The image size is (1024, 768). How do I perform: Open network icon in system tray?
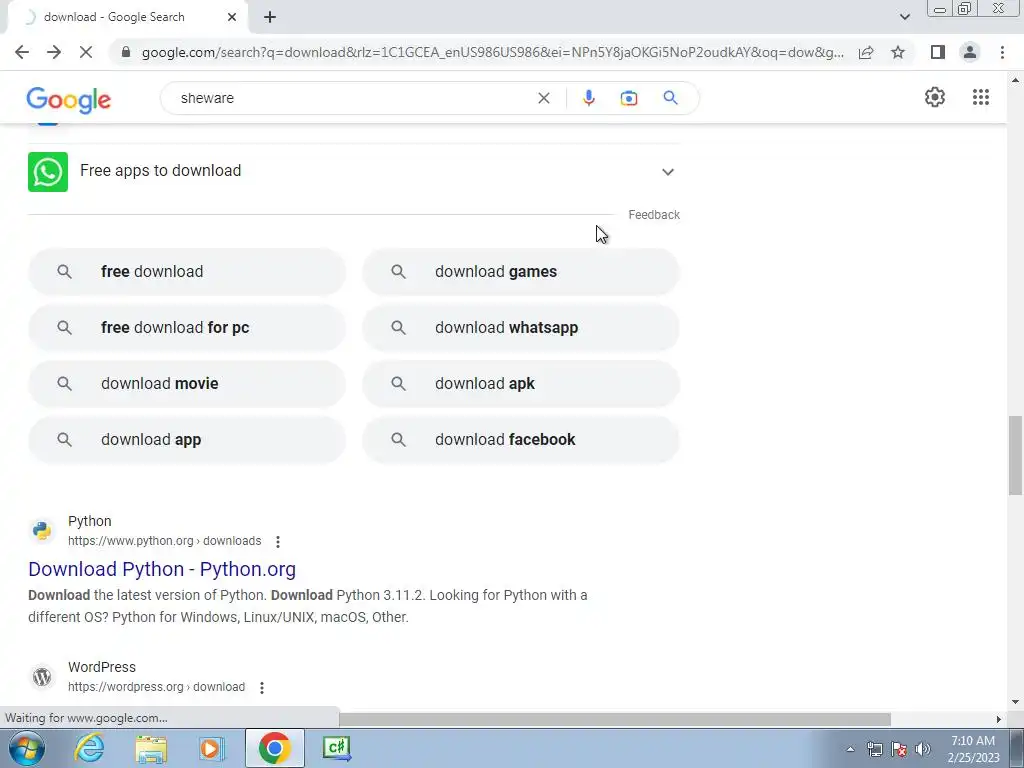pos(874,749)
